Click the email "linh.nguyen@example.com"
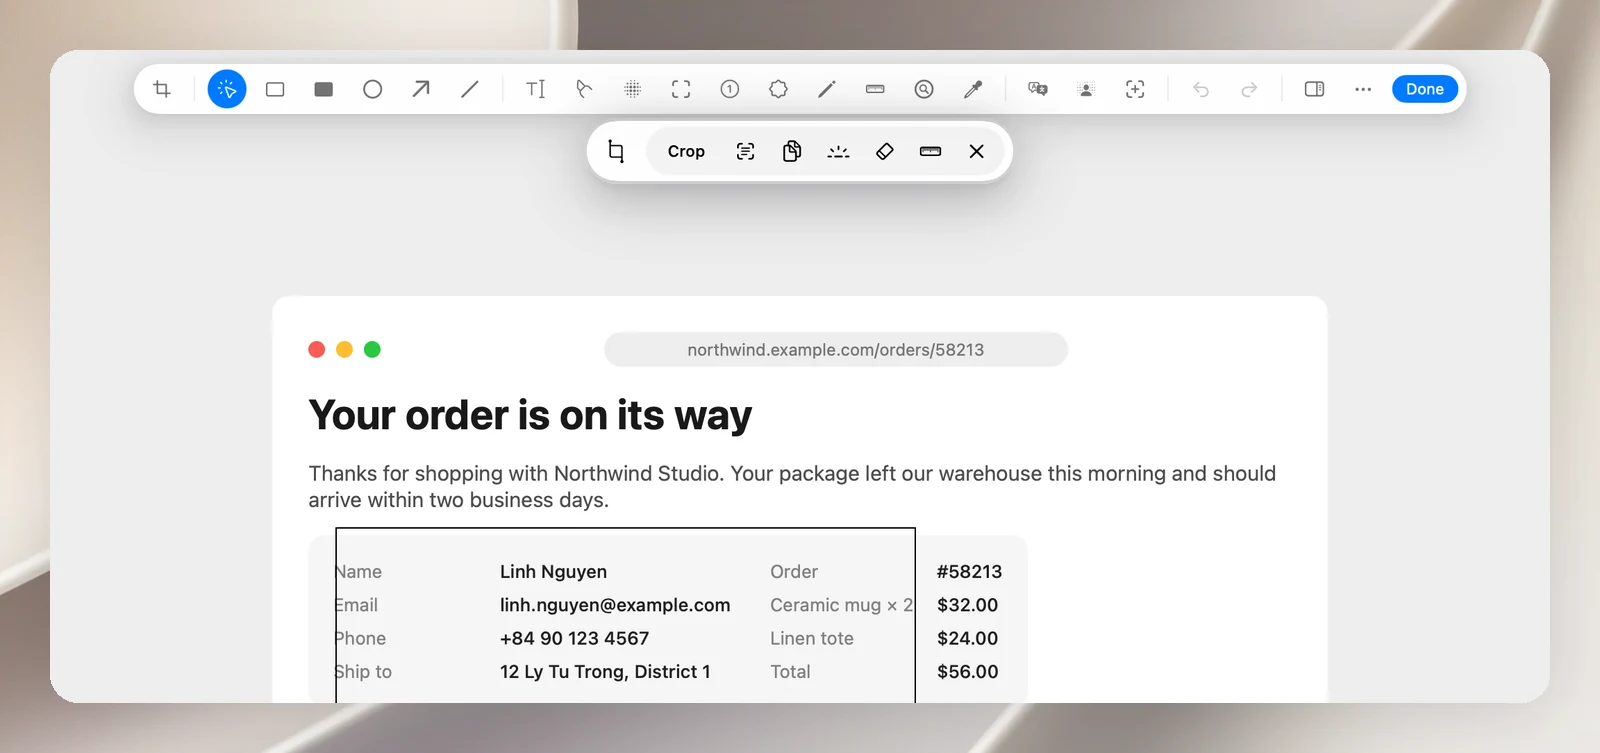This screenshot has height=753, width=1600. tap(615, 605)
